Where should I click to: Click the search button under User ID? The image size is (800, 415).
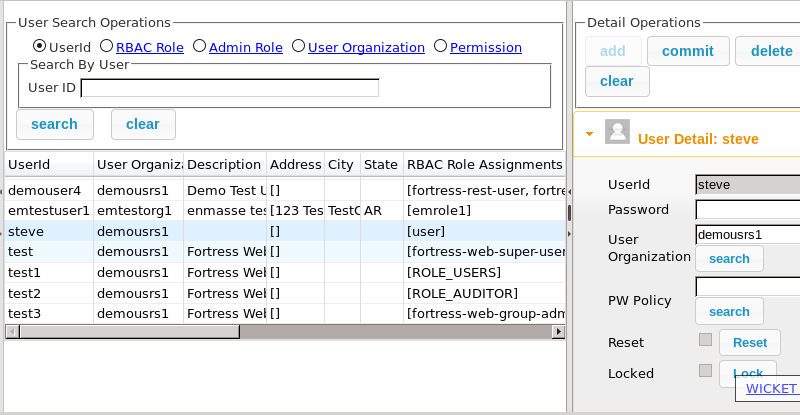click(55, 125)
